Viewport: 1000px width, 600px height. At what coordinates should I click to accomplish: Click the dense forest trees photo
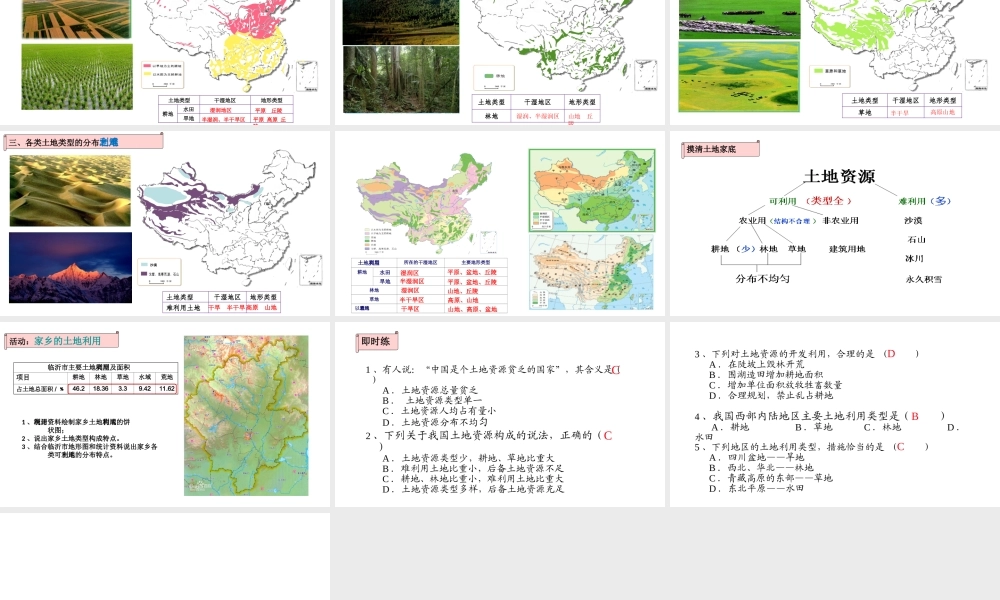[x=401, y=79]
